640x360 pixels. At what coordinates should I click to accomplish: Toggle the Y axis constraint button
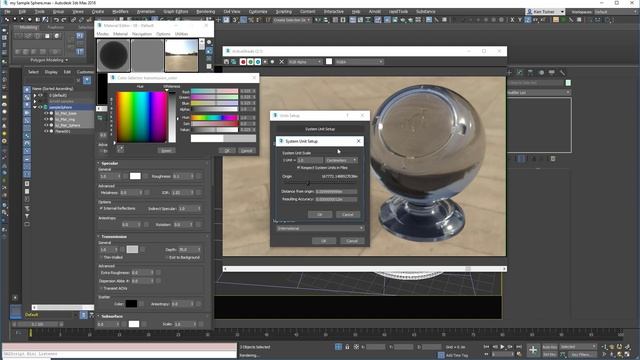click(520, 20)
